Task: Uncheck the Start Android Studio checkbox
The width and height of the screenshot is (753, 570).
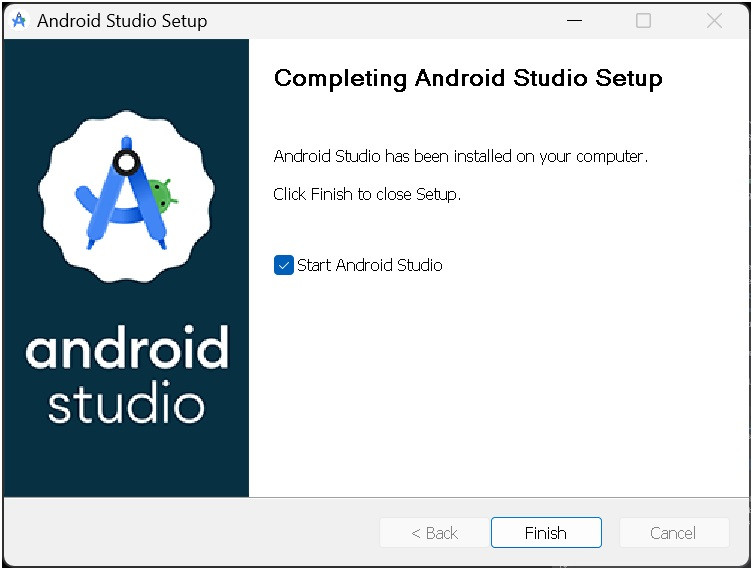Action: pyautogui.click(x=283, y=265)
